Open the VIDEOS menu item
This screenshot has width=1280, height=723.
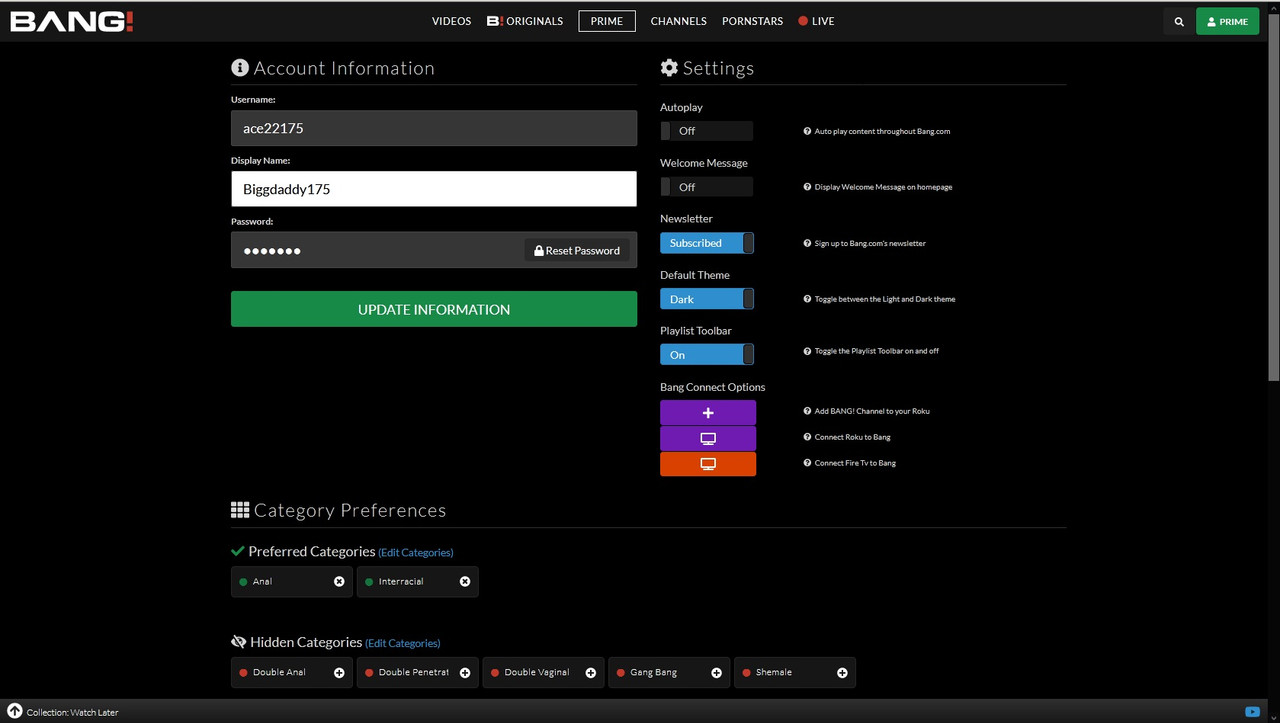click(x=451, y=21)
